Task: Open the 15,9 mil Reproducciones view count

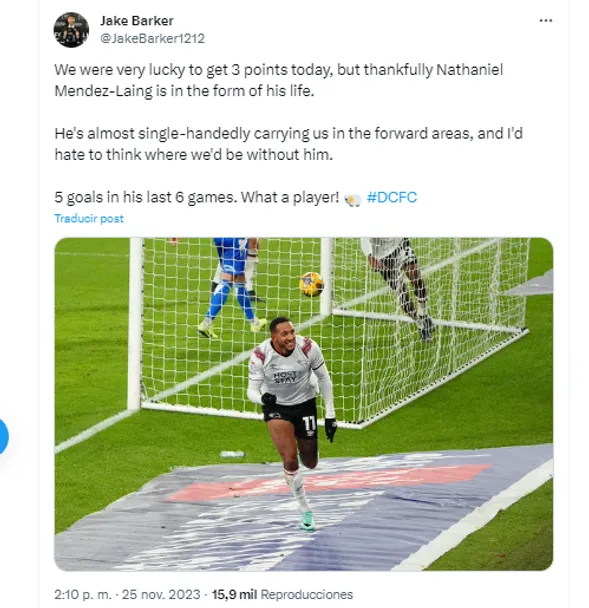Action: tap(282, 594)
